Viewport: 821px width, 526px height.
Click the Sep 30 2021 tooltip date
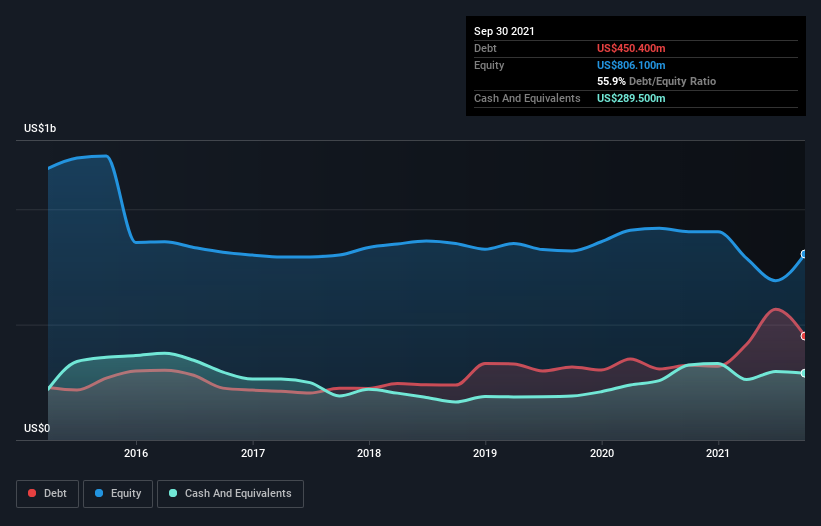[504, 31]
